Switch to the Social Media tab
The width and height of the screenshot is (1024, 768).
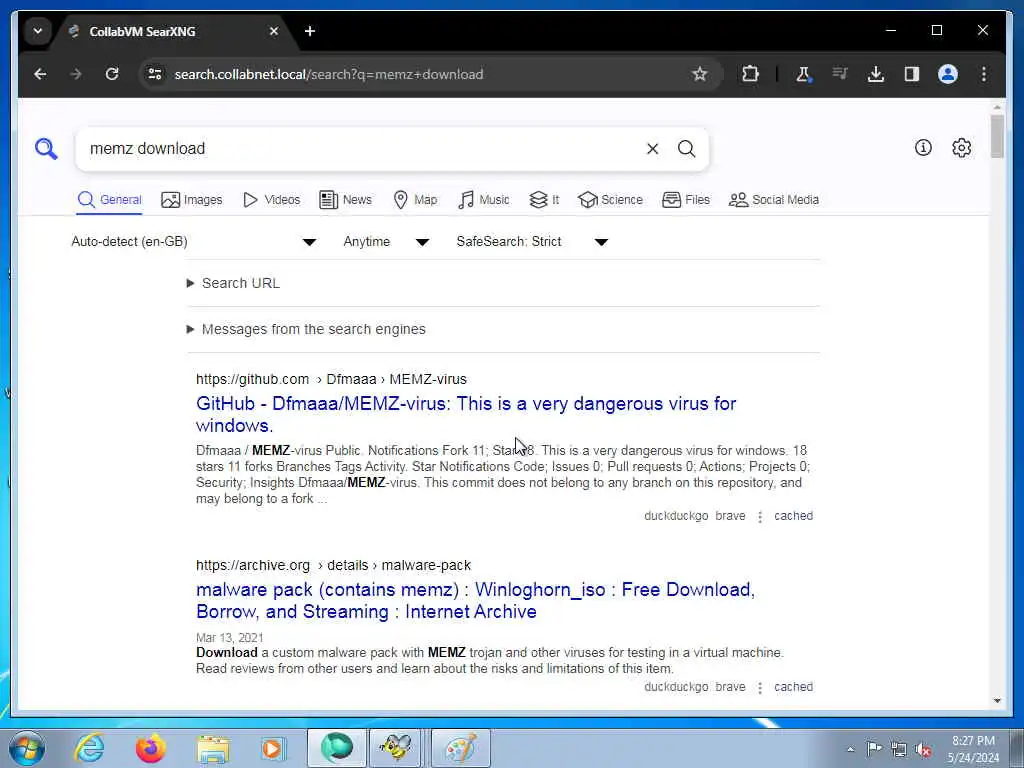773,200
